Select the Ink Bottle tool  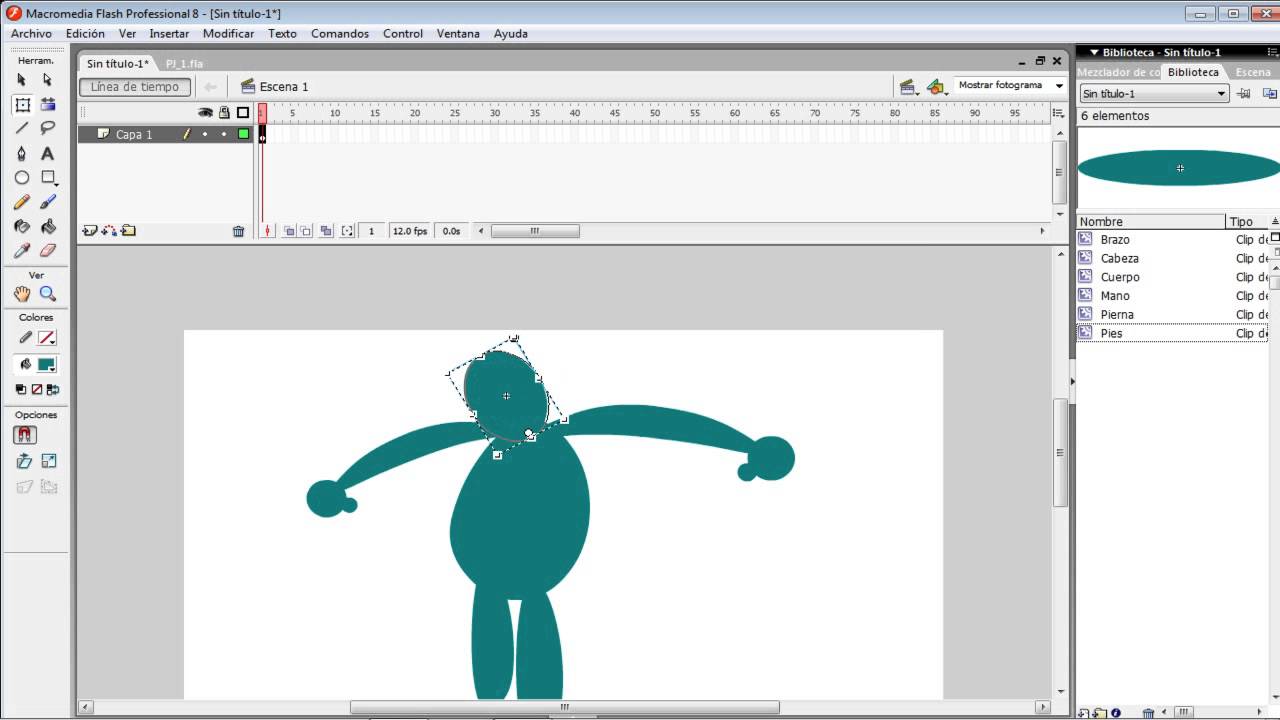(22, 226)
